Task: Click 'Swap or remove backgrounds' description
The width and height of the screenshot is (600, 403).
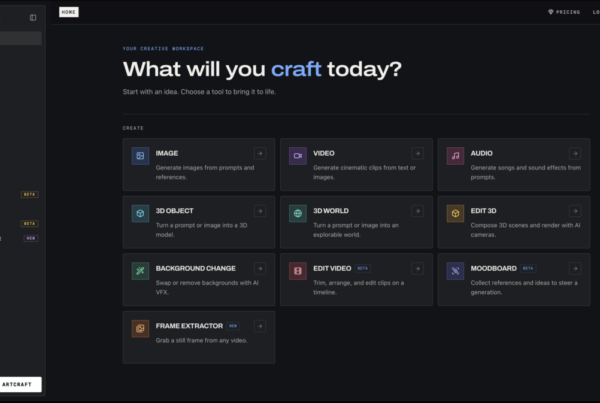Action: (207, 287)
